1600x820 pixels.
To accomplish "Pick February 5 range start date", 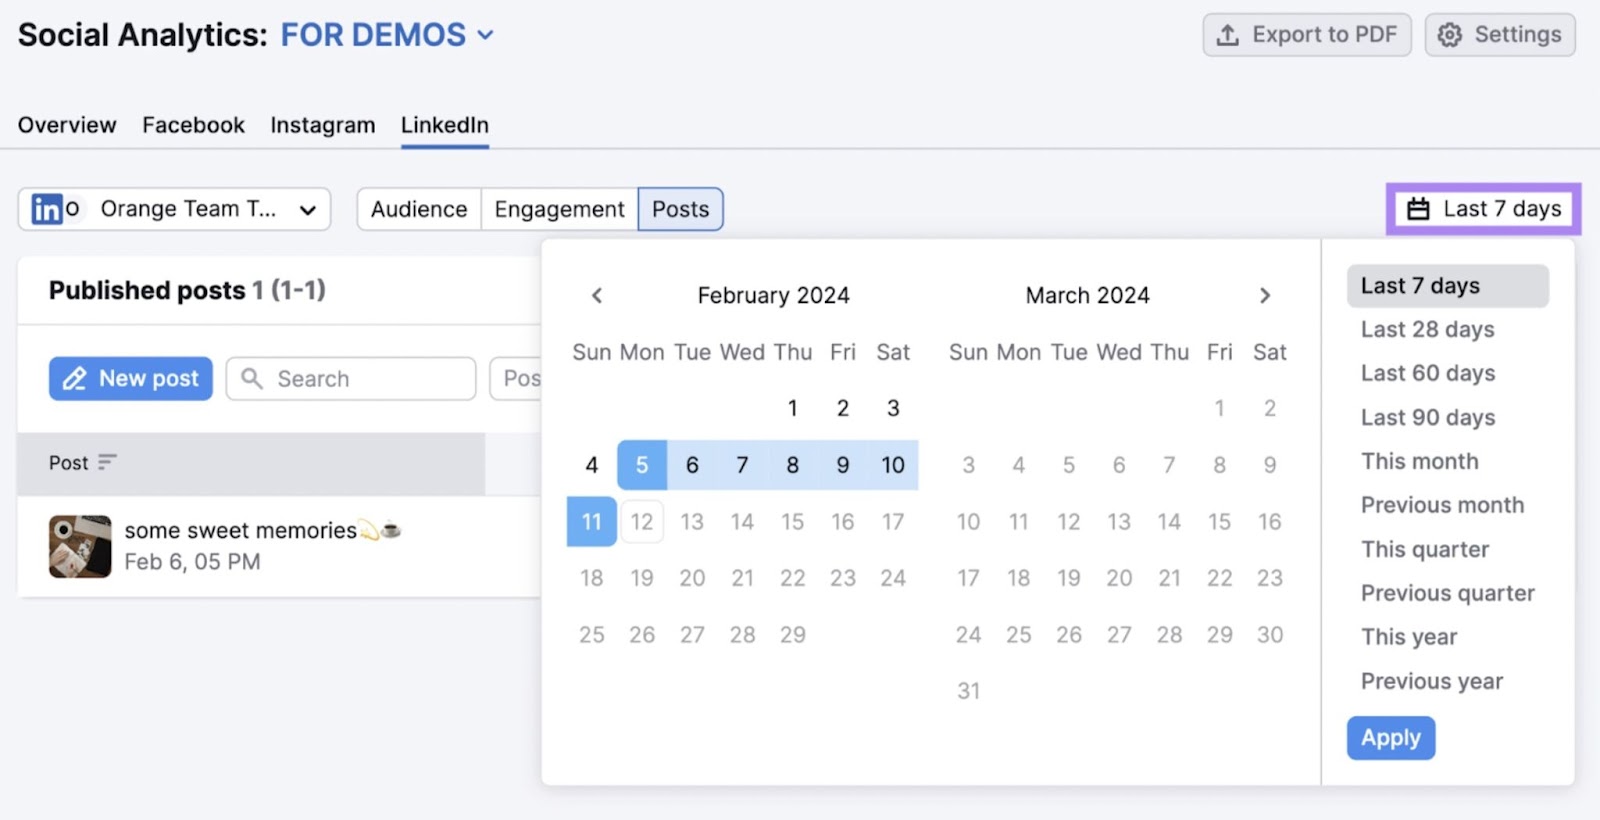I will (x=642, y=465).
